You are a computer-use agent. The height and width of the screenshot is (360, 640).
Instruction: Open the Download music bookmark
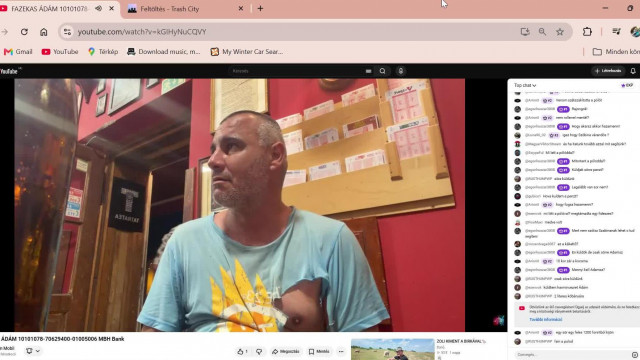click(x=164, y=52)
